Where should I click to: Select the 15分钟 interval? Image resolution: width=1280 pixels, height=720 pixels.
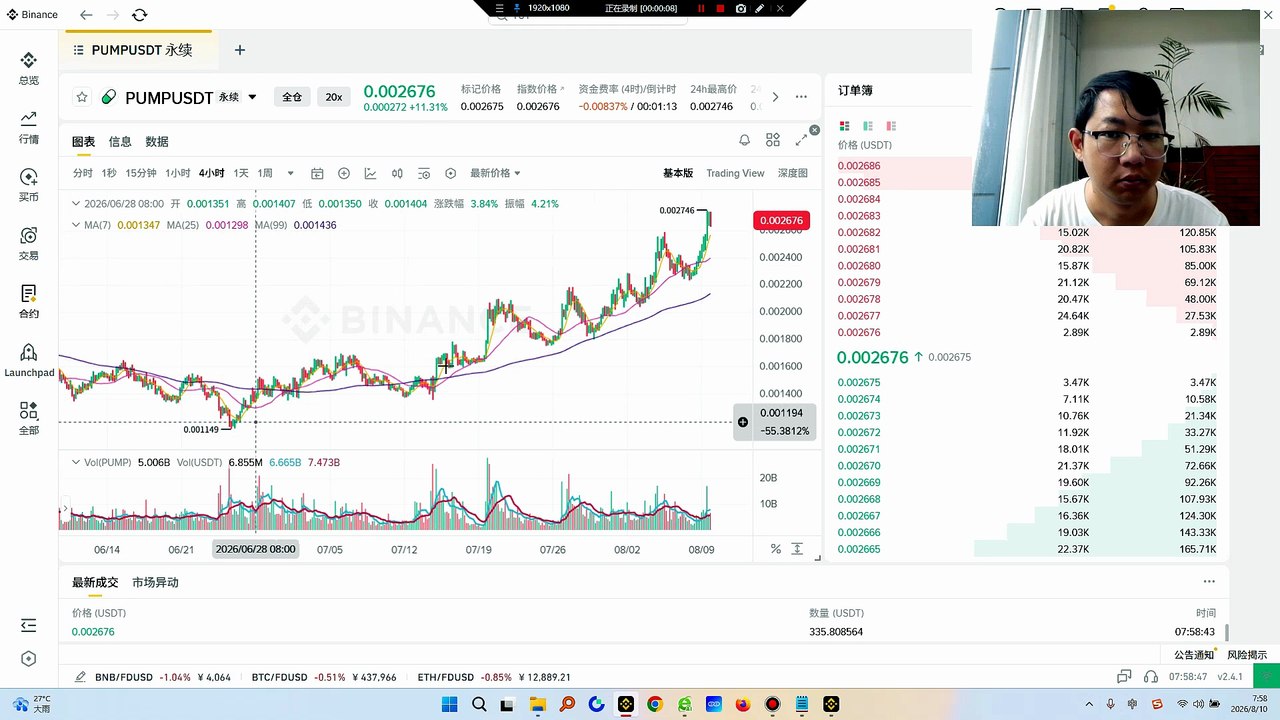[x=141, y=173]
